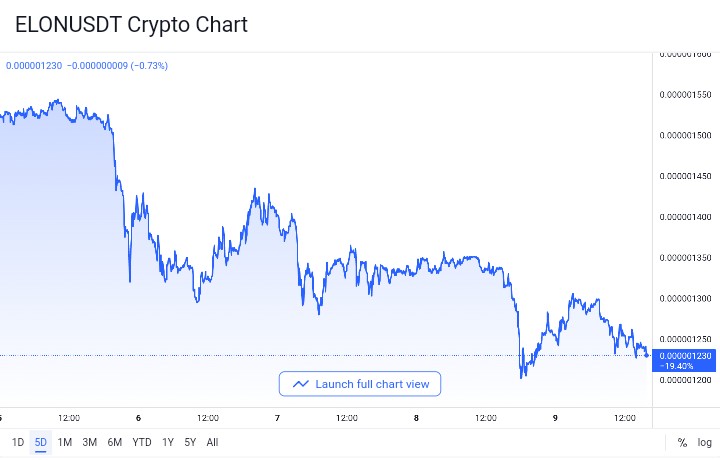720x460 pixels.
Task: Show All time range data
Action: coord(212,442)
